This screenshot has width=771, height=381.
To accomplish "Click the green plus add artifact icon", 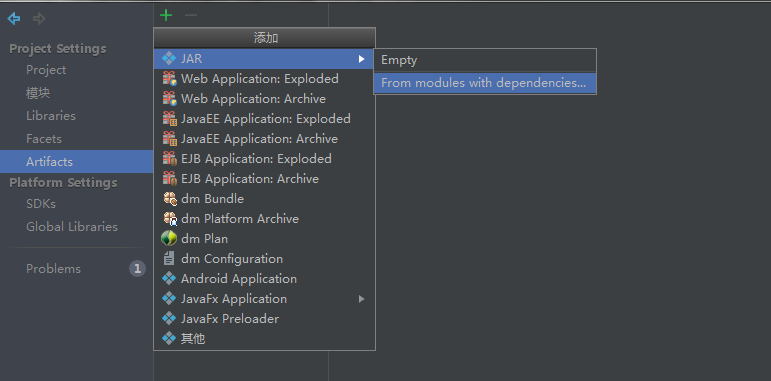I will (x=166, y=15).
